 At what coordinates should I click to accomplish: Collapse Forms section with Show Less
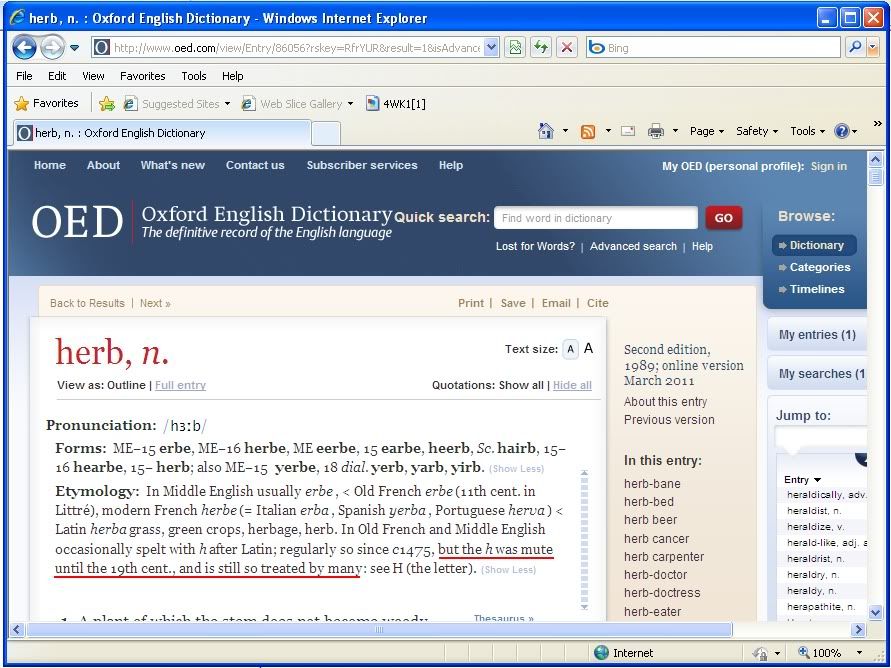click(x=517, y=469)
